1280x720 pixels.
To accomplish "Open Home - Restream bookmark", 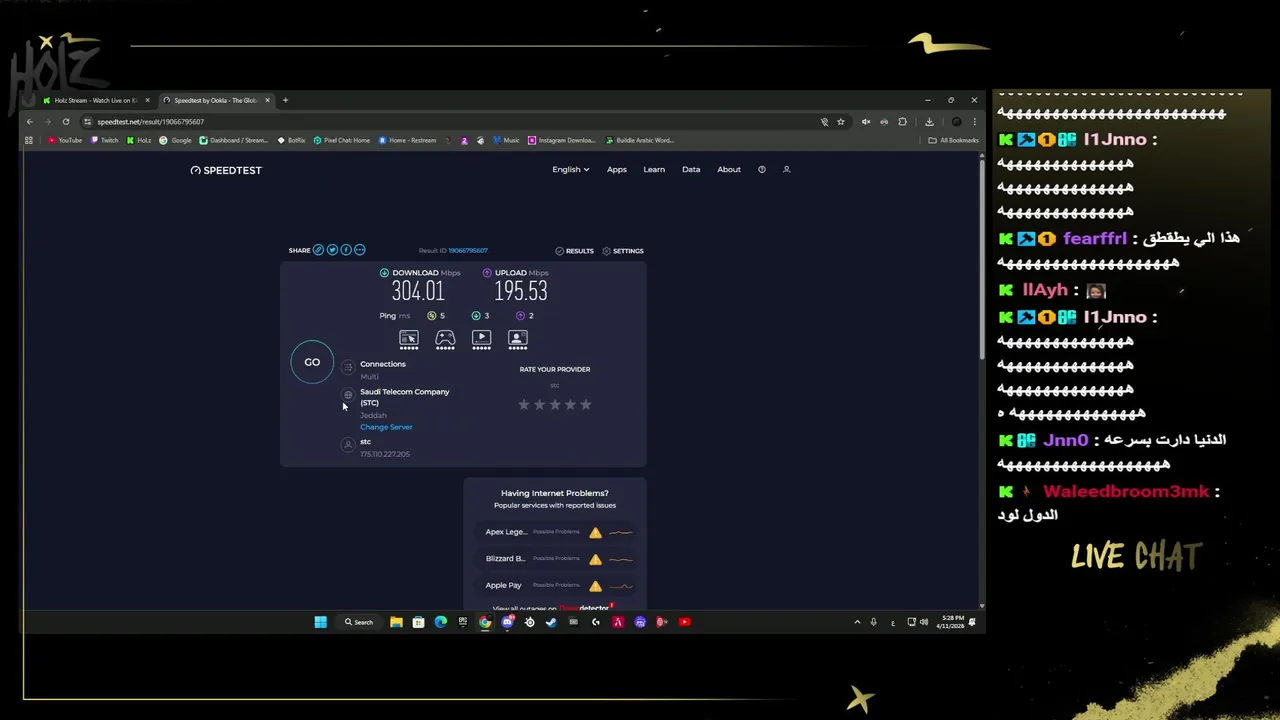I will [x=408, y=140].
